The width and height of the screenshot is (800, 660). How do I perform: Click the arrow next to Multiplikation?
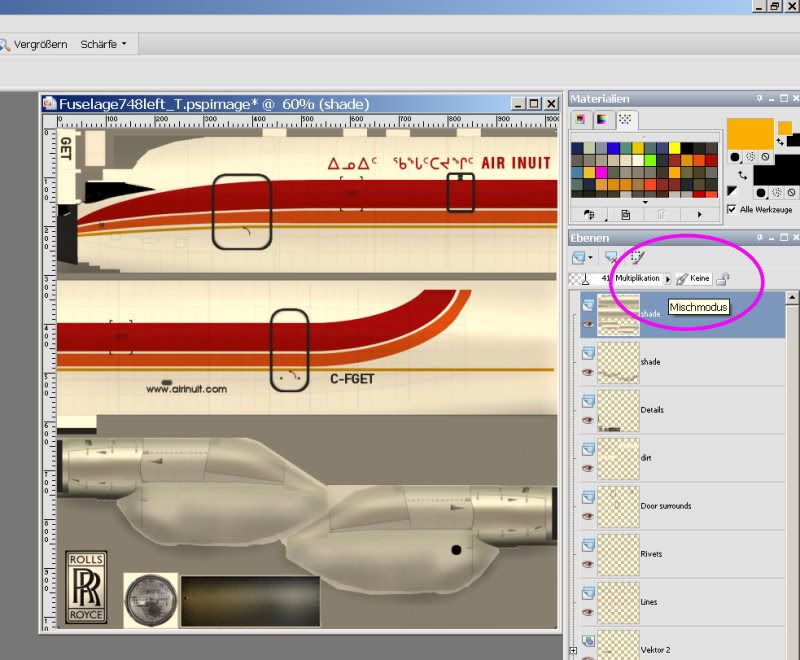tap(667, 279)
